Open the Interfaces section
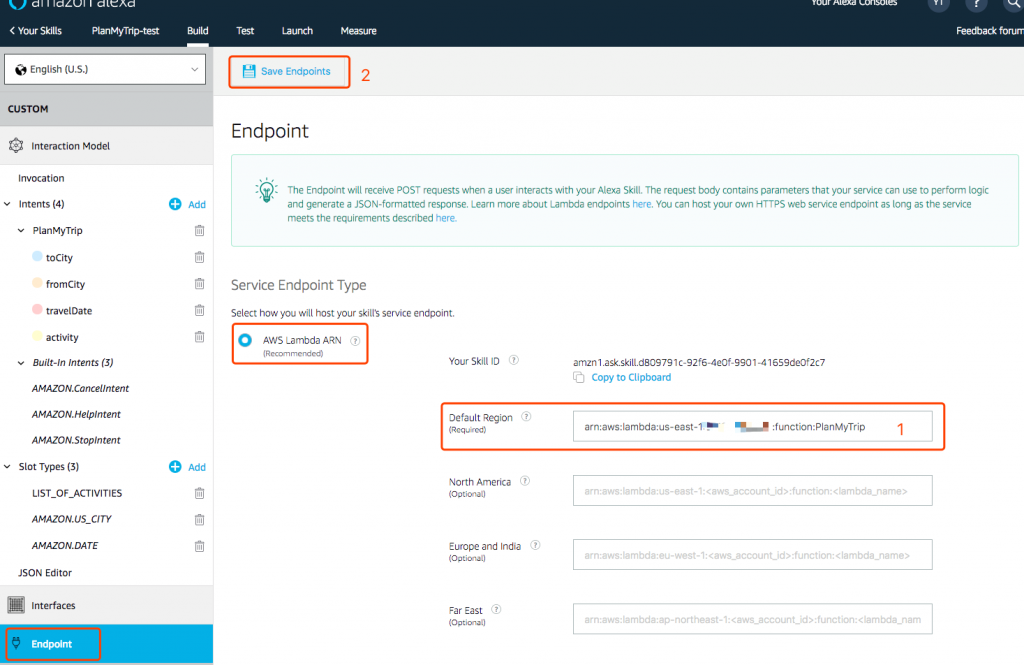Screen dimensions: 1024x665 (x=106, y=605)
